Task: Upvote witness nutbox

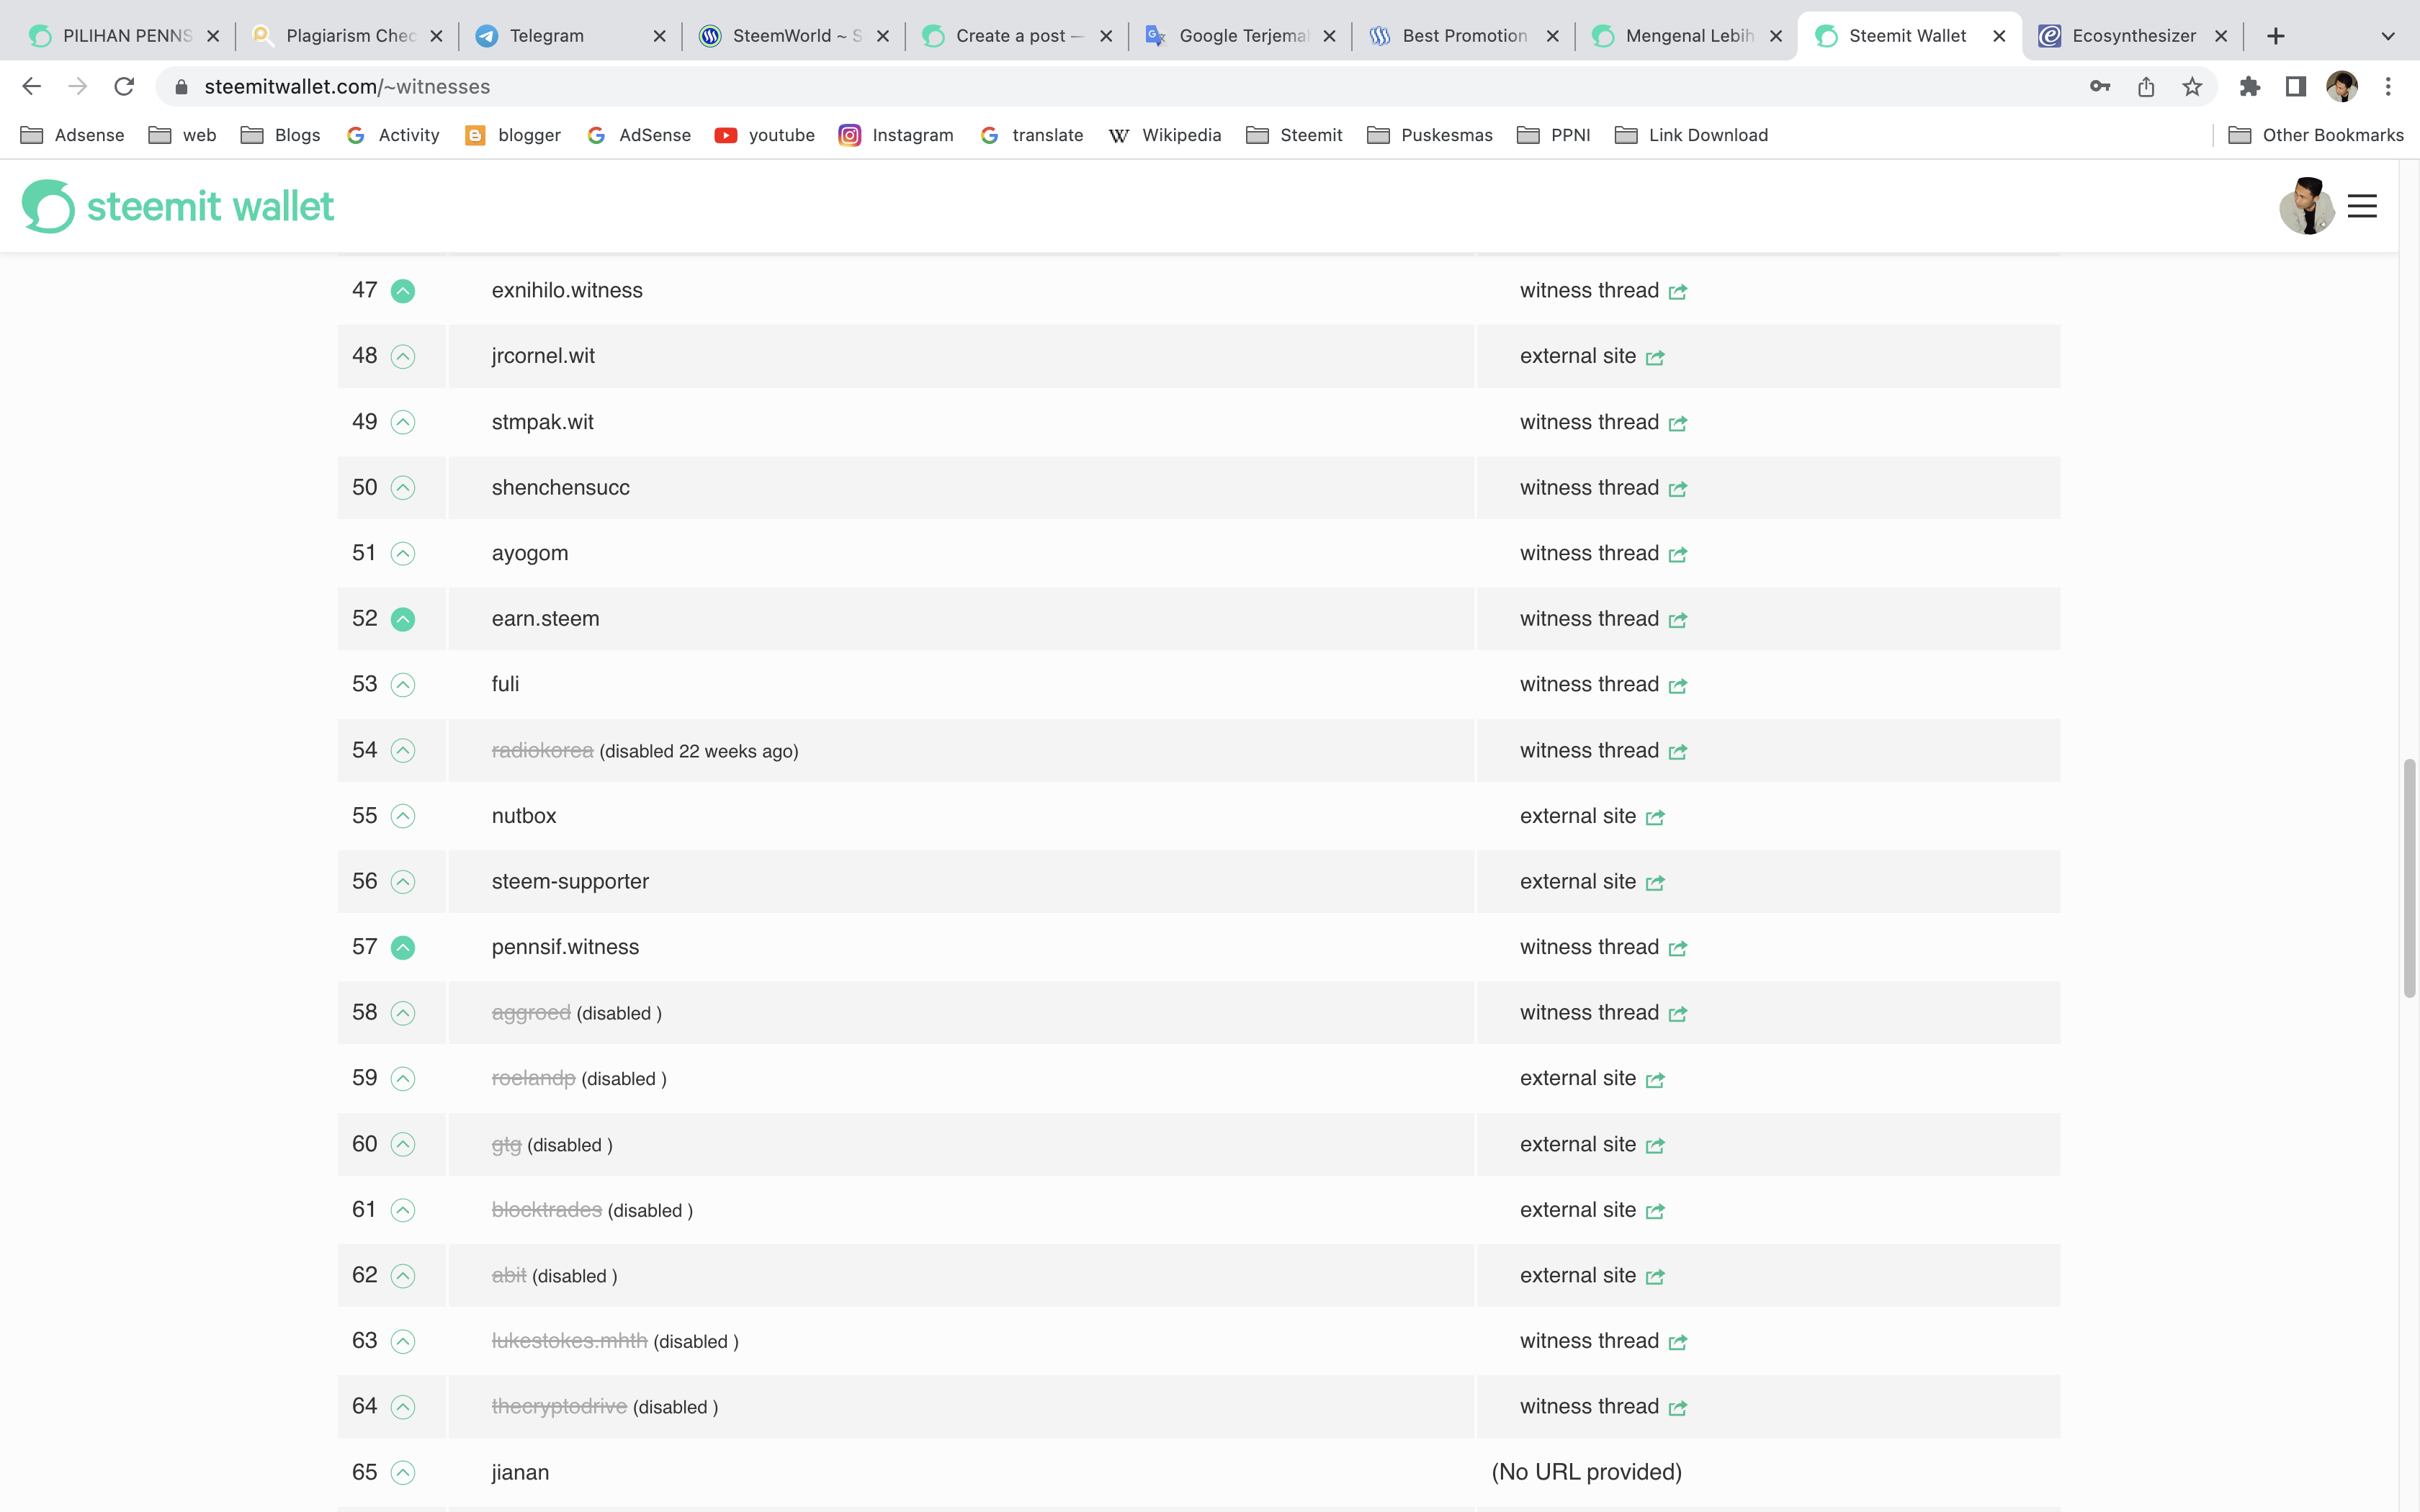Action: [x=403, y=816]
